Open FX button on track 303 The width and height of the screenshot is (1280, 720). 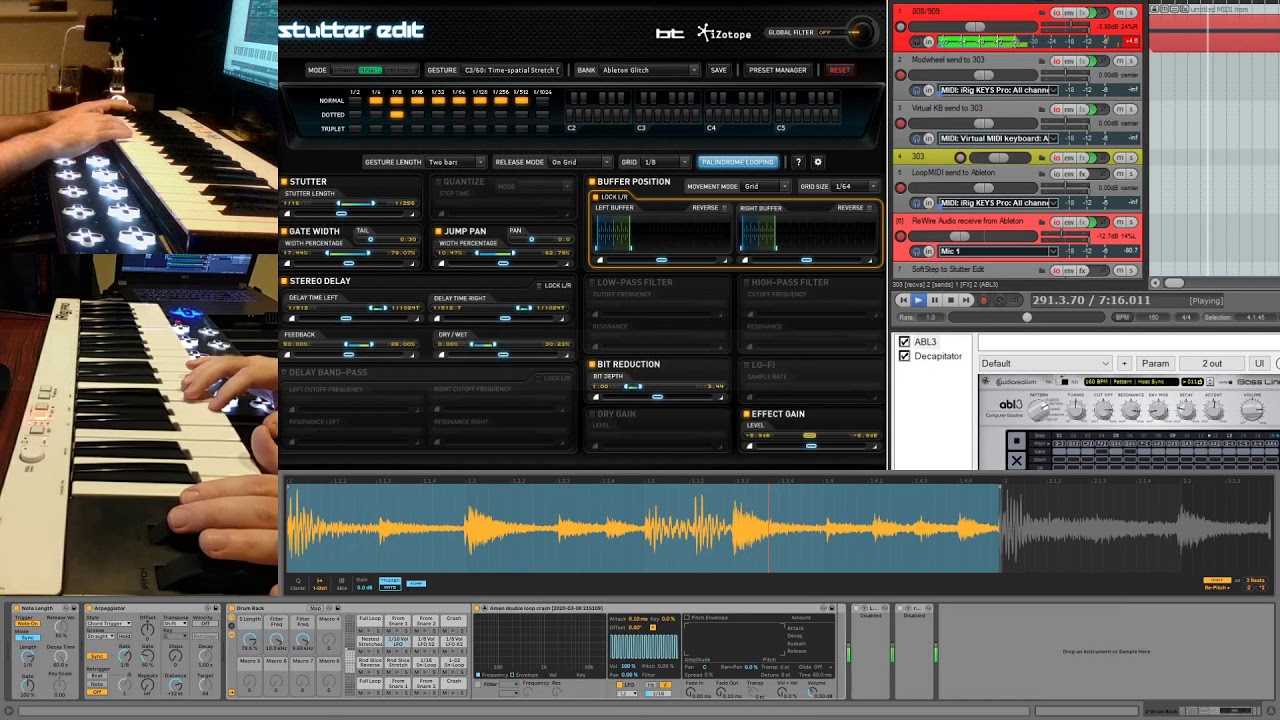(1083, 157)
